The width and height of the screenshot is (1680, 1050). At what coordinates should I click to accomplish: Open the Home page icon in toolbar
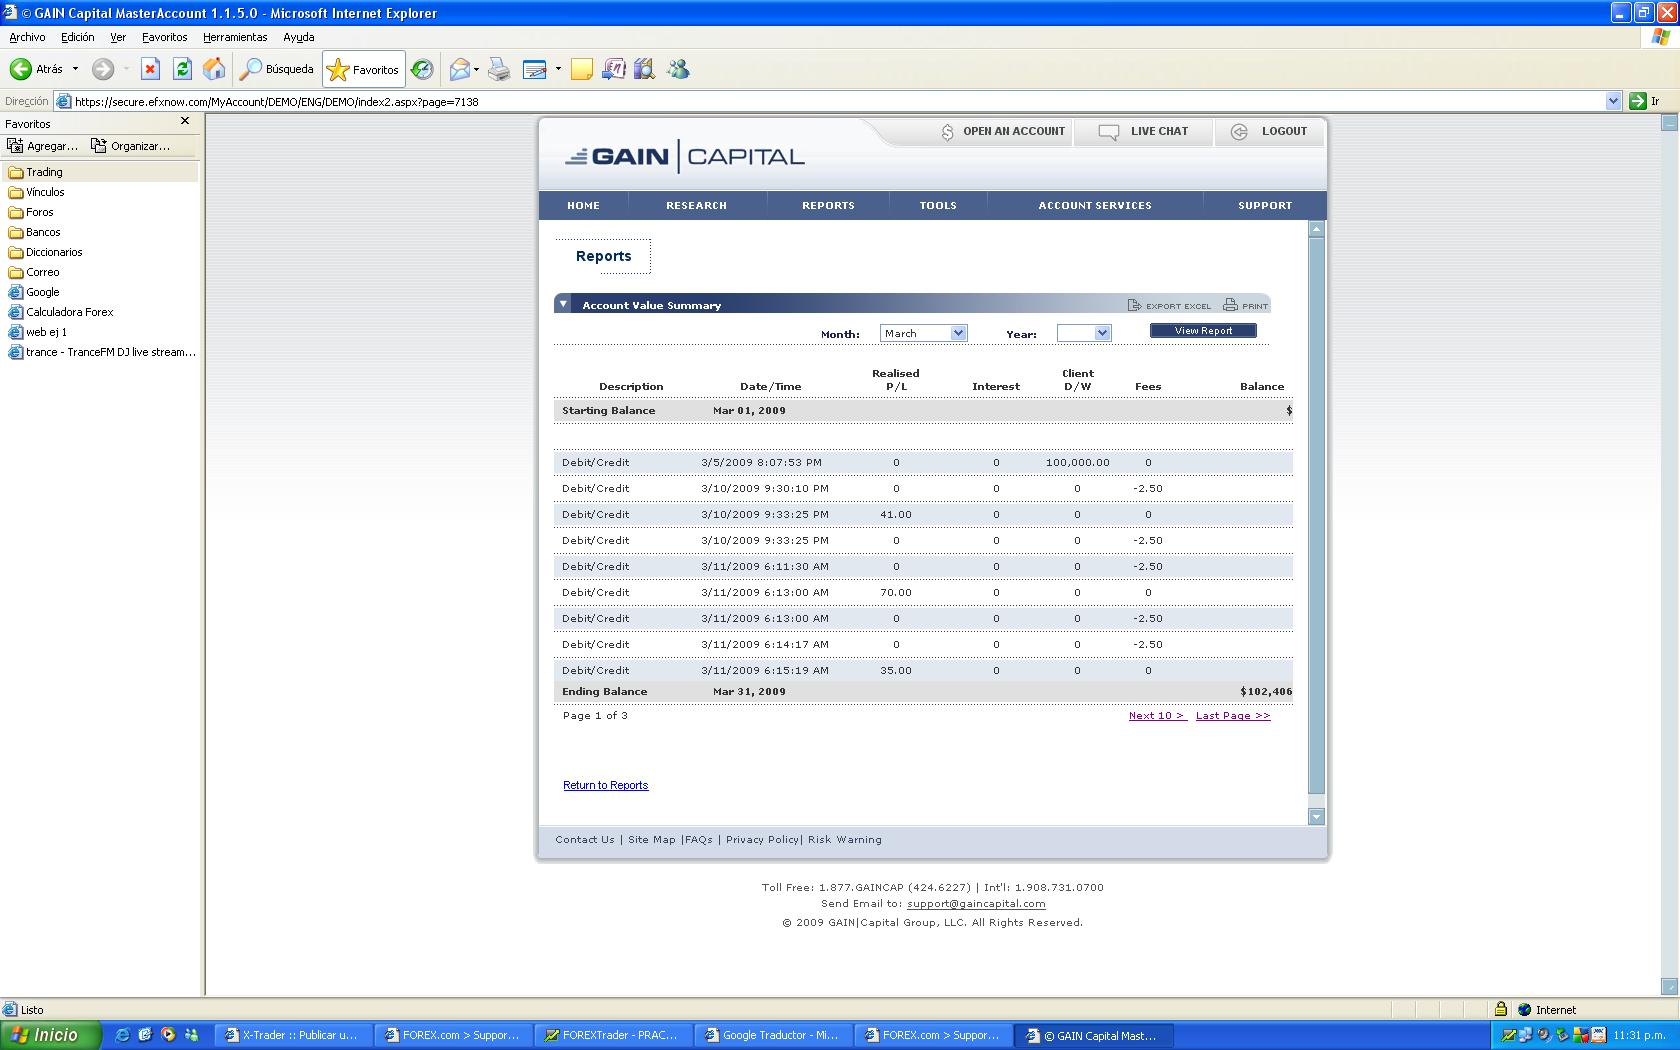pos(214,69)
